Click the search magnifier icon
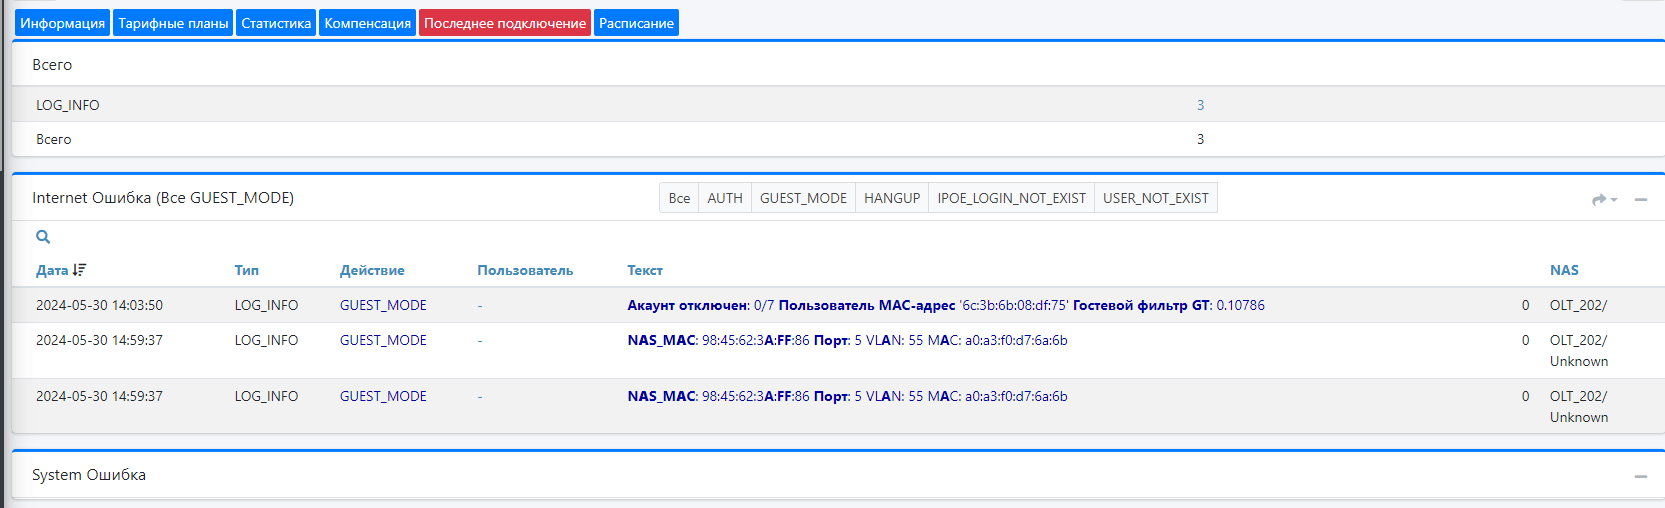The height and width of the screenshot is (508, 1665). 43,237
